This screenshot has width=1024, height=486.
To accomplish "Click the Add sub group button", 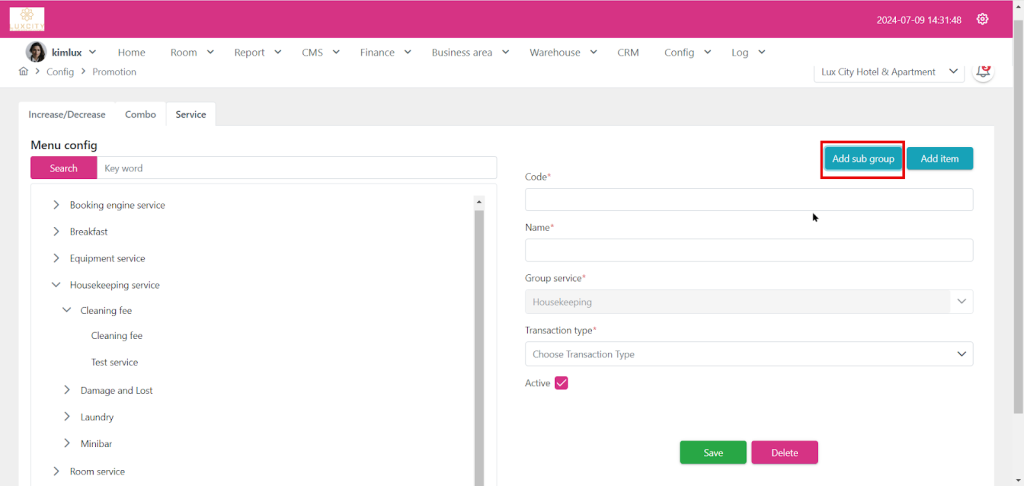I will click(x=863, y=159).
